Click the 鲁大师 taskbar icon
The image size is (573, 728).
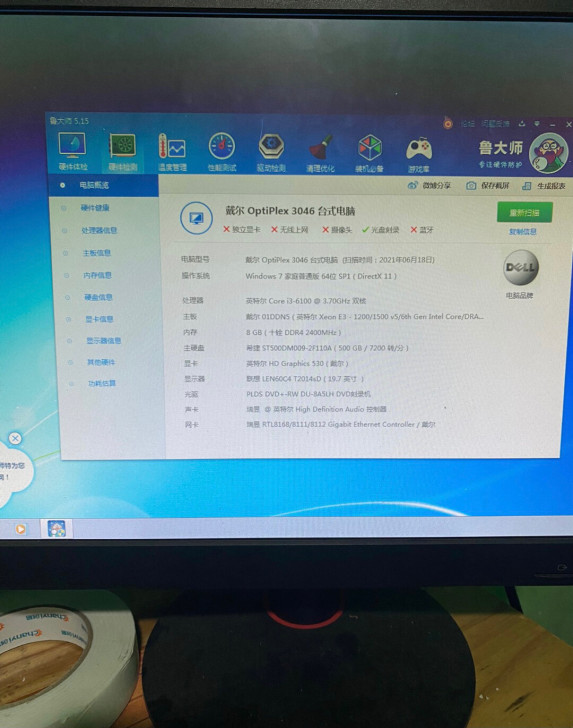pos(57,529)
